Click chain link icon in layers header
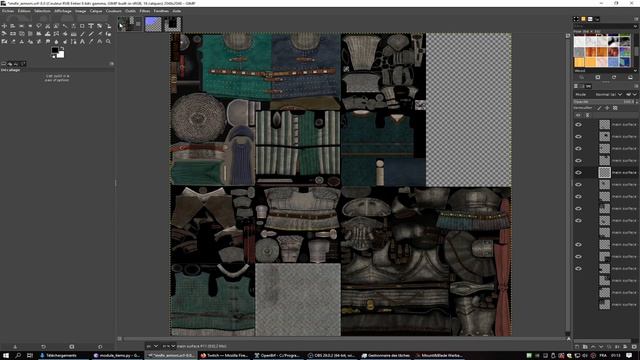Viewport: 640px width, 360px height. [x=588, y=116]
